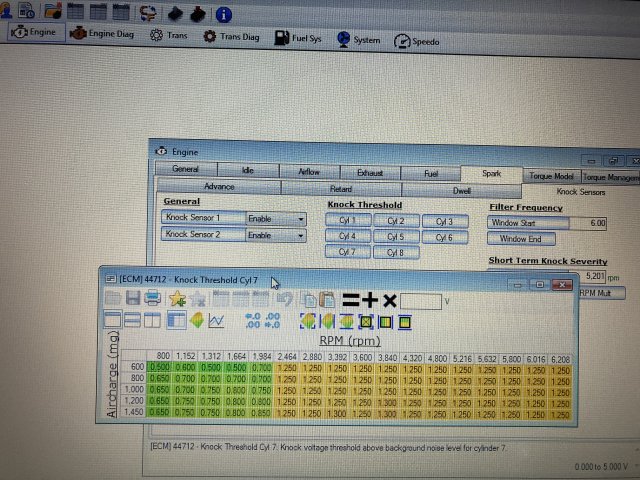This screenshot has height=480, width=640.
Task: Click the equals (set value) icon
Action: 350,299
